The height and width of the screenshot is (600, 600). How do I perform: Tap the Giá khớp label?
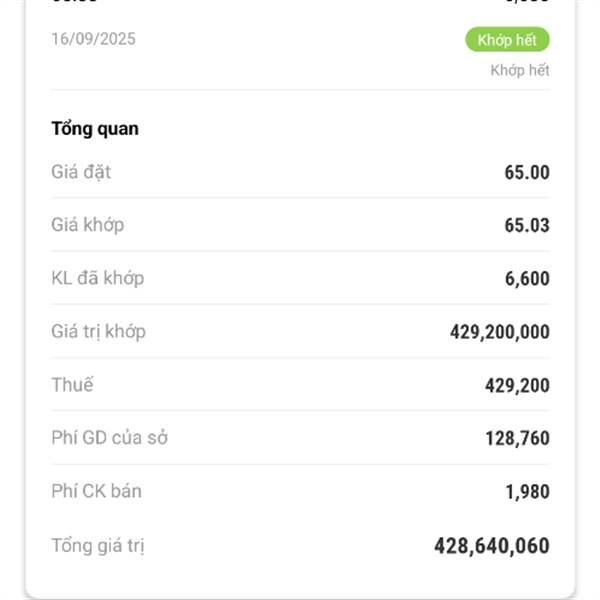tap(88, 225)
